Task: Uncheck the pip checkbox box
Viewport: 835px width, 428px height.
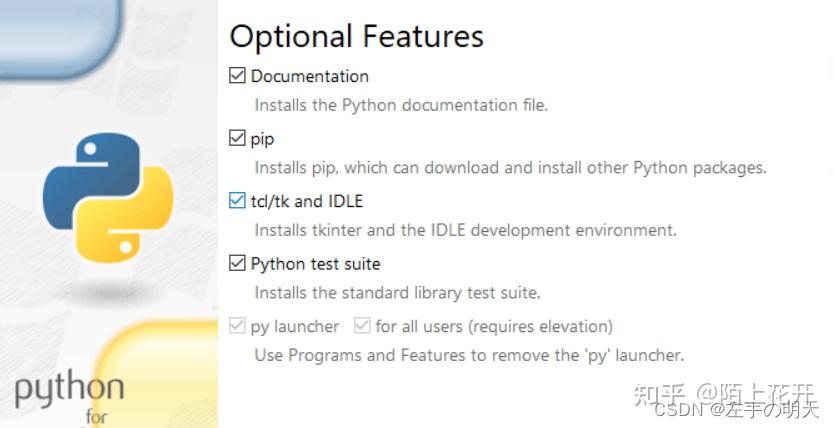Action: click(237, 138)
